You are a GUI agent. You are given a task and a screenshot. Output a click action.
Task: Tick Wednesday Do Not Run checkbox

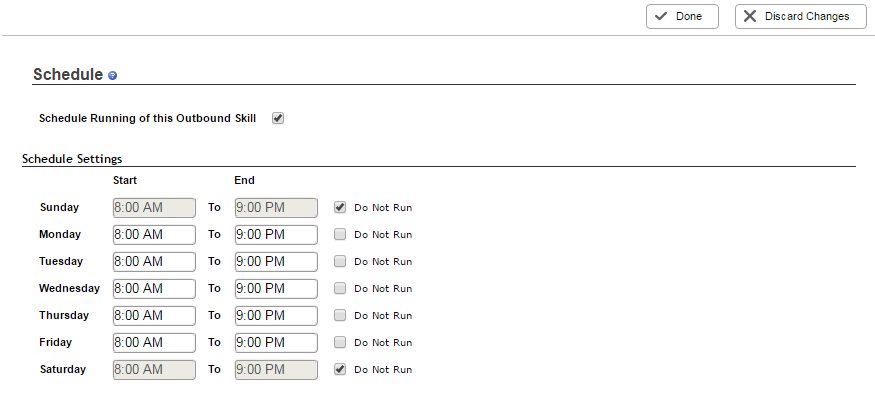(340, 288)
